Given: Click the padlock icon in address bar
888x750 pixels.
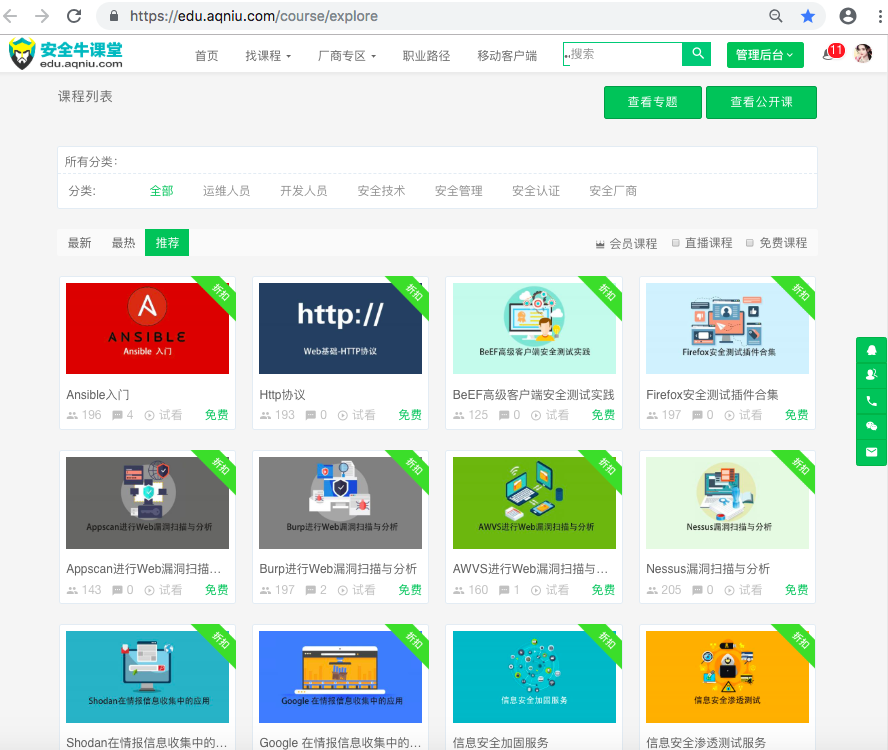Looking at the screenshot, I should click(114, 16).
